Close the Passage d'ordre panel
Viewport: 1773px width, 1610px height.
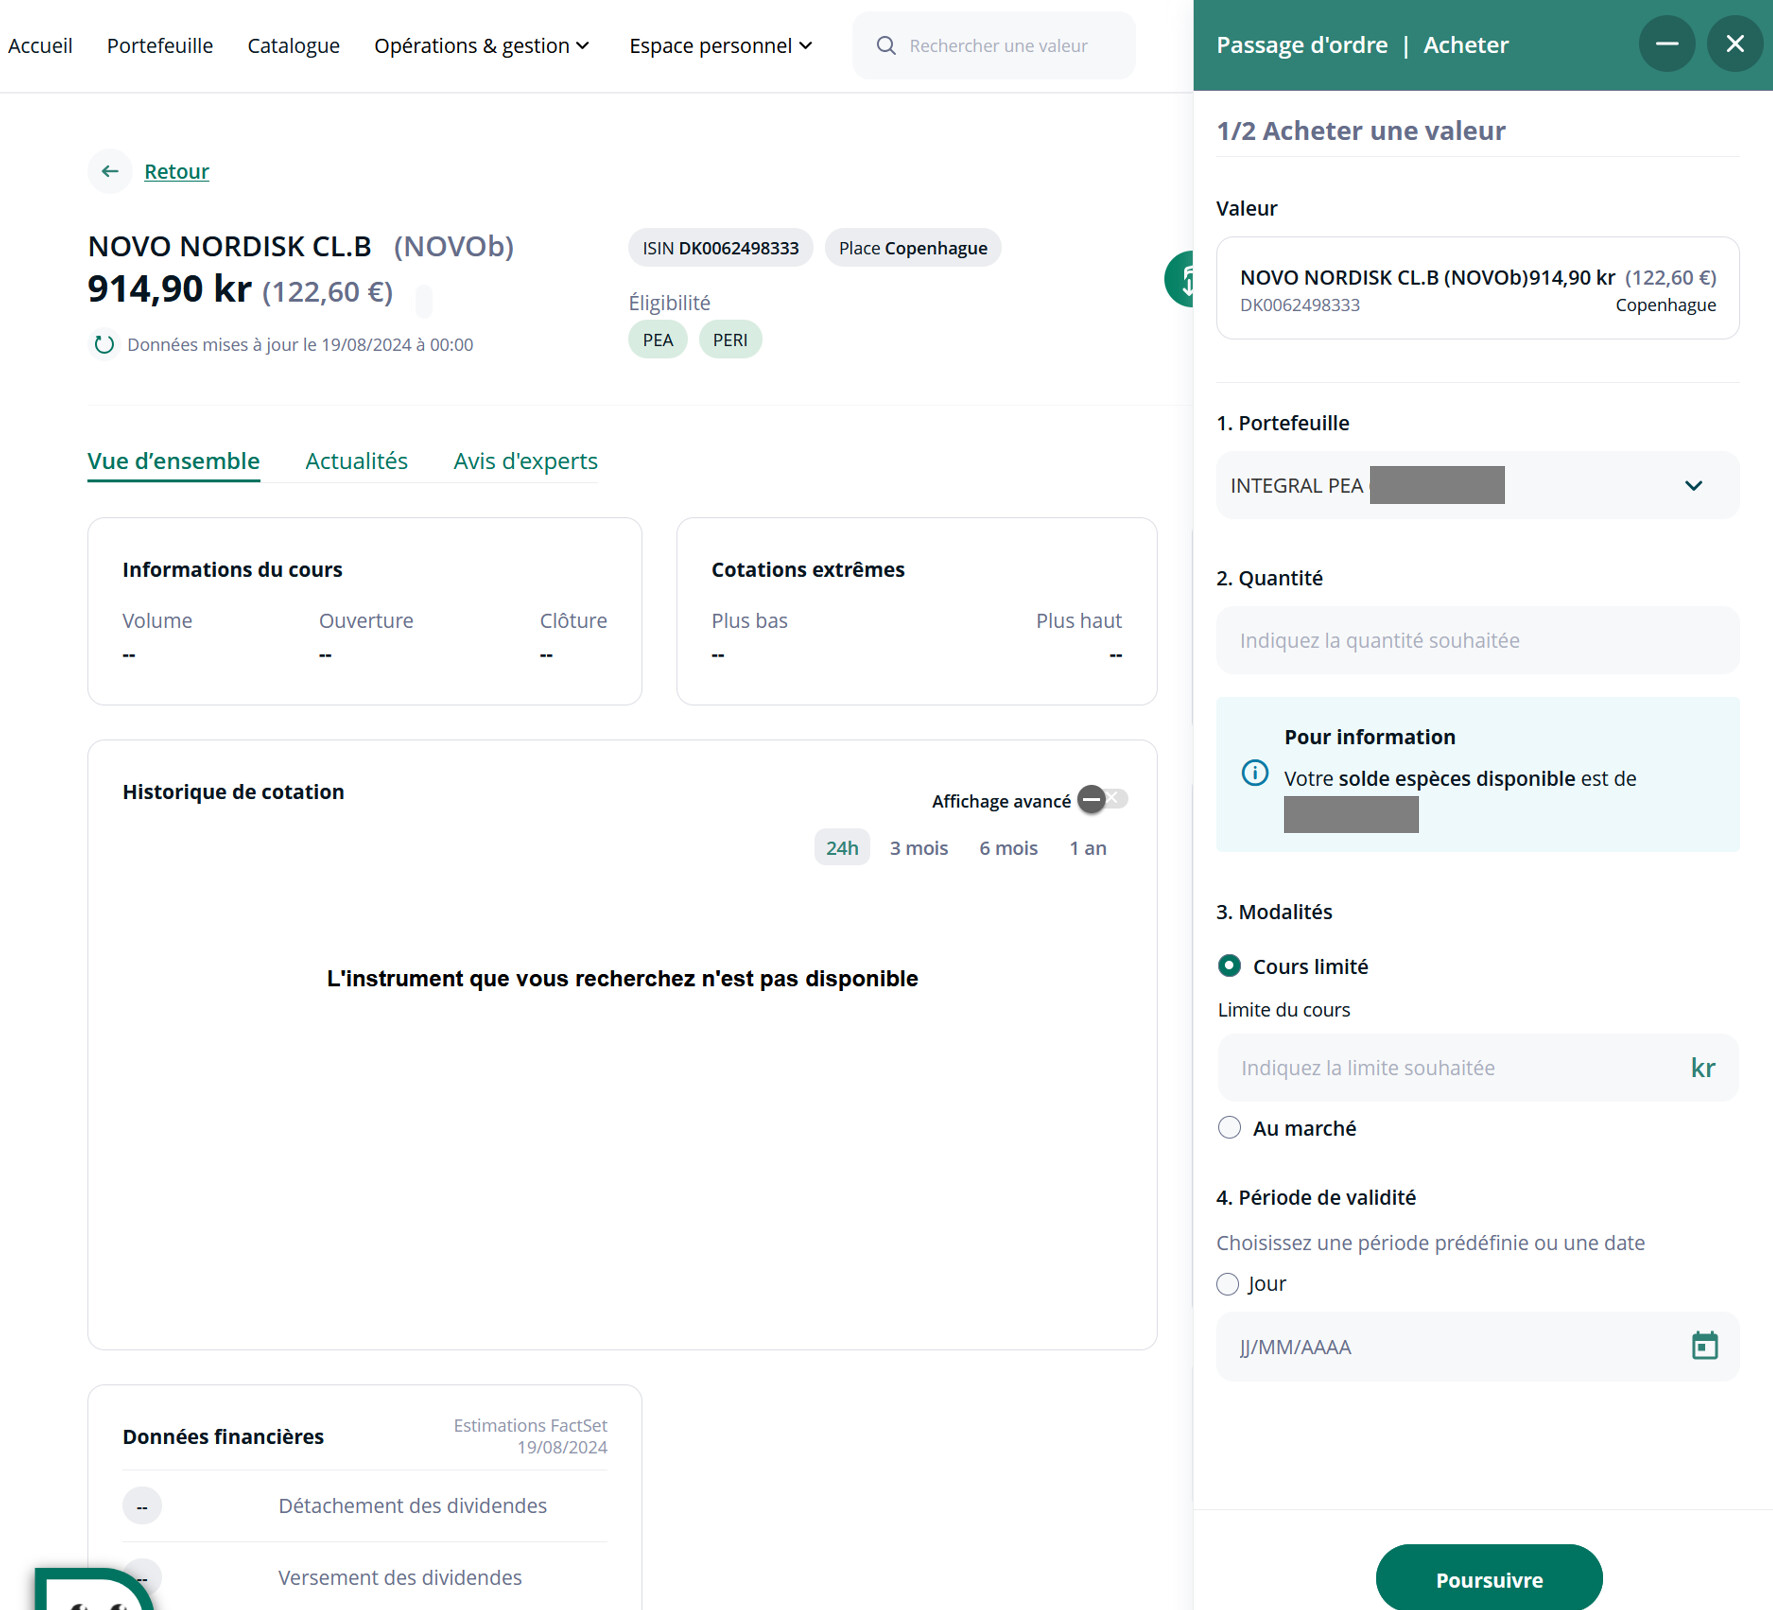[1735, 44]
